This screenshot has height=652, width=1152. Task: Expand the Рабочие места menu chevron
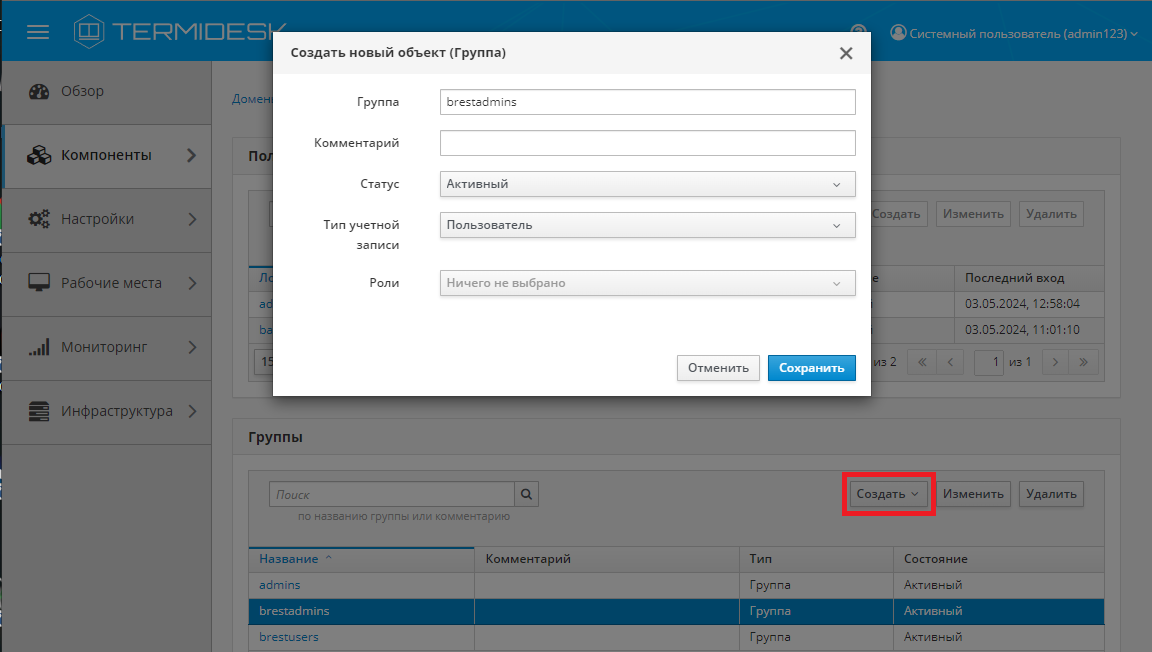[x=192, y=283]
